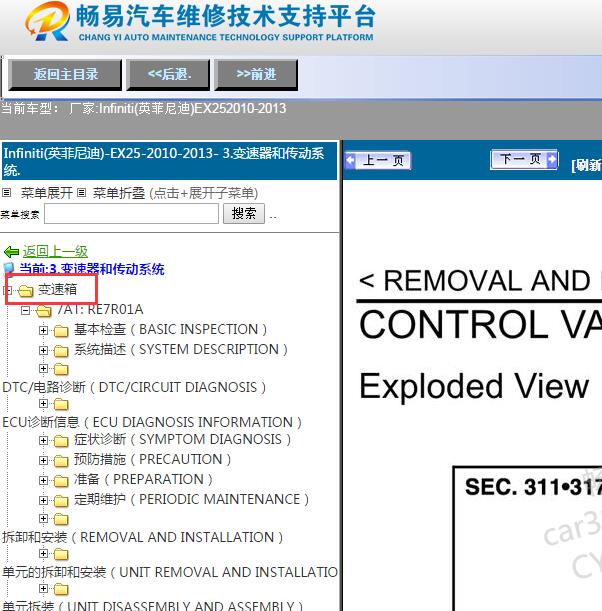Expand the UNIT REMOVAL AND INSTALLATION node
The height and width of the screenshot is (611, 602).
[43, 554]
